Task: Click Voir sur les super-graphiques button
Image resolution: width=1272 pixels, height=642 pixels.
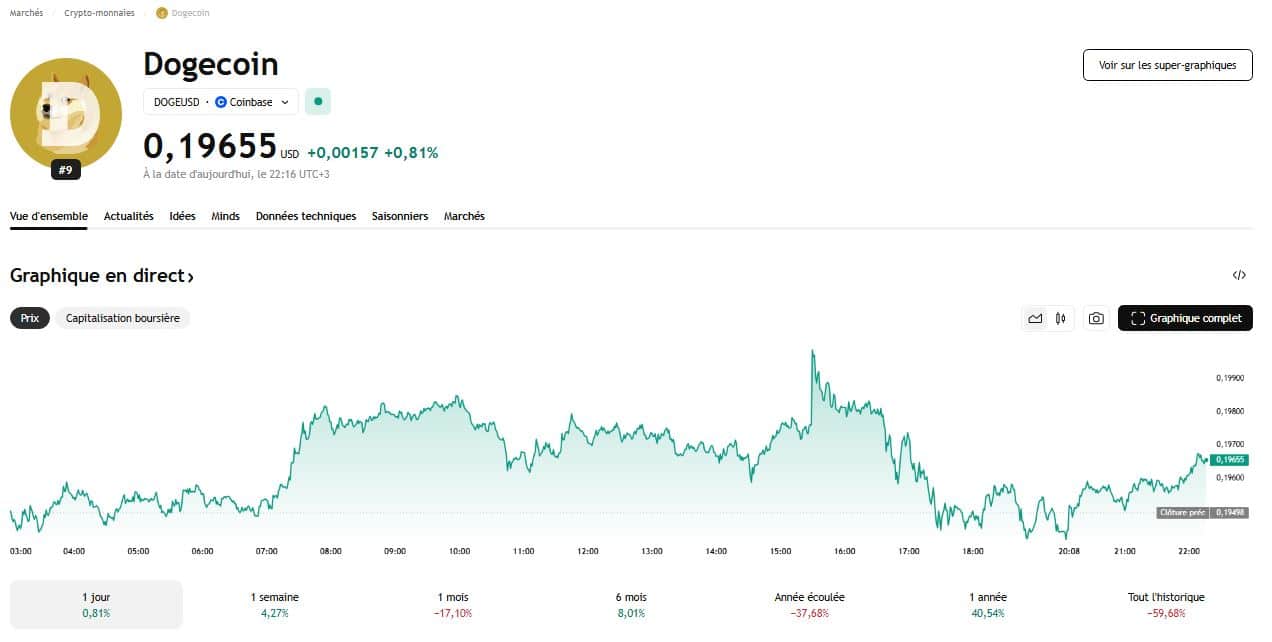Action: [x=1167, y=65]
